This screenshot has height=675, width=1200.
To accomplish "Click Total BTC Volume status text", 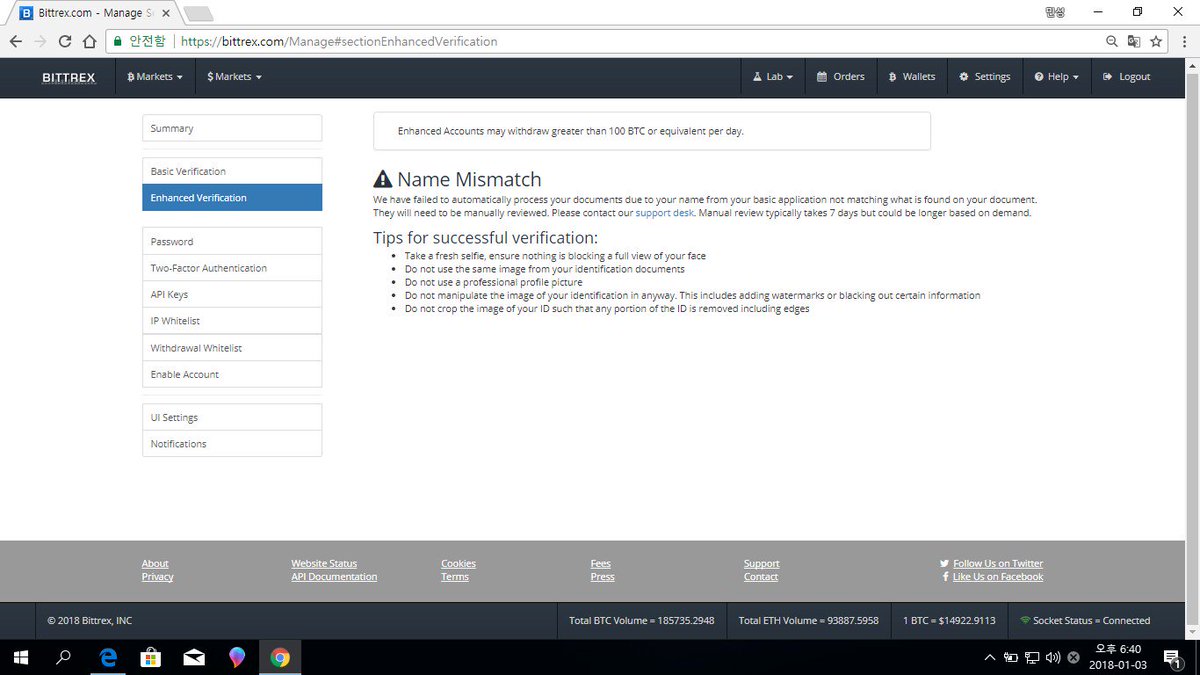I will 641,620.
